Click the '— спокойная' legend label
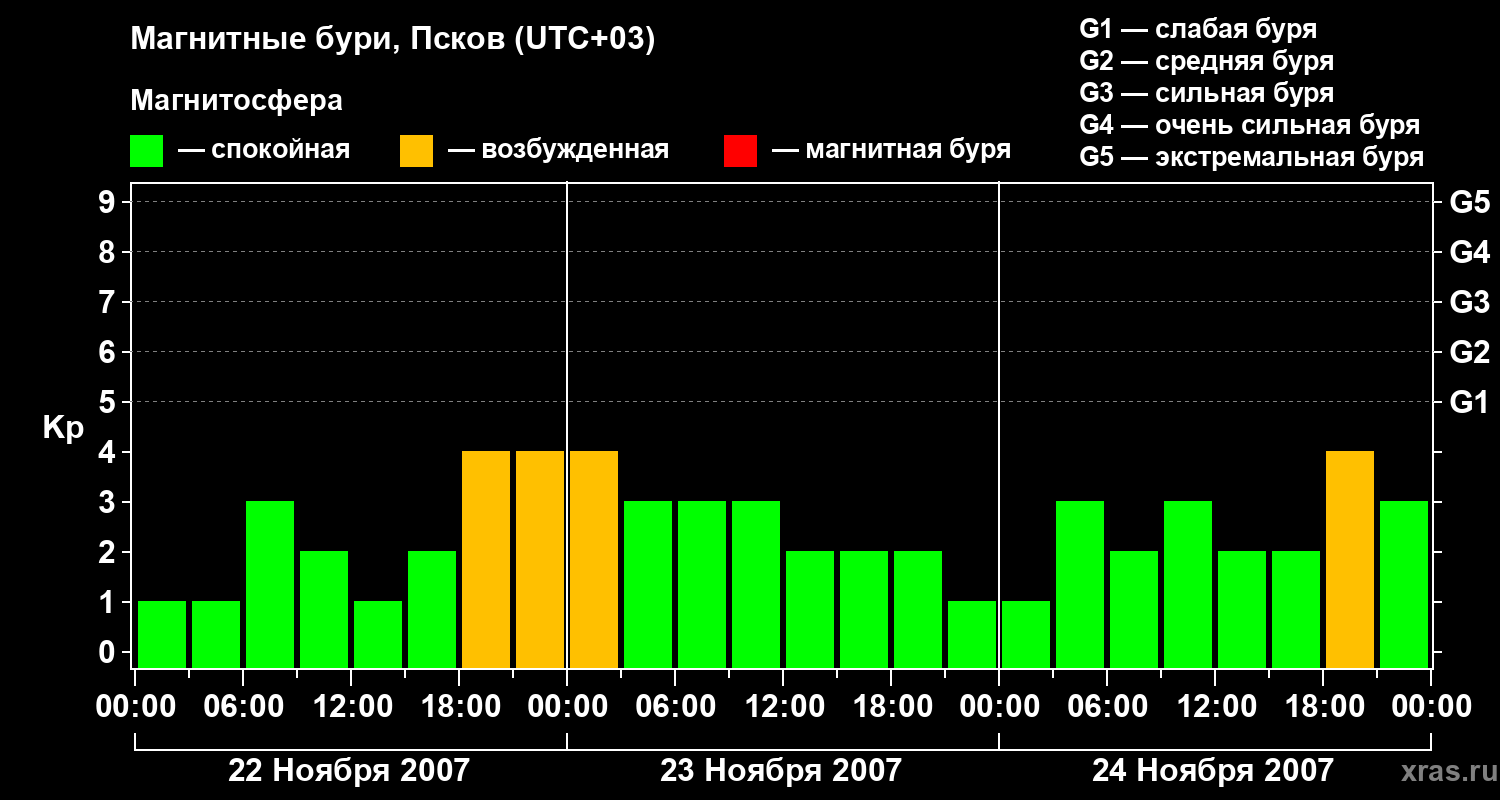The width and height of the screenshot is (1500, 800). point(264,150)
